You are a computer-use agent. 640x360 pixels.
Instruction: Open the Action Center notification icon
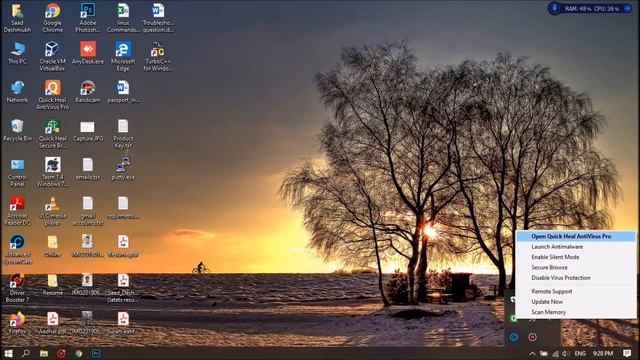pyautogui.click(x=627, y=353)
